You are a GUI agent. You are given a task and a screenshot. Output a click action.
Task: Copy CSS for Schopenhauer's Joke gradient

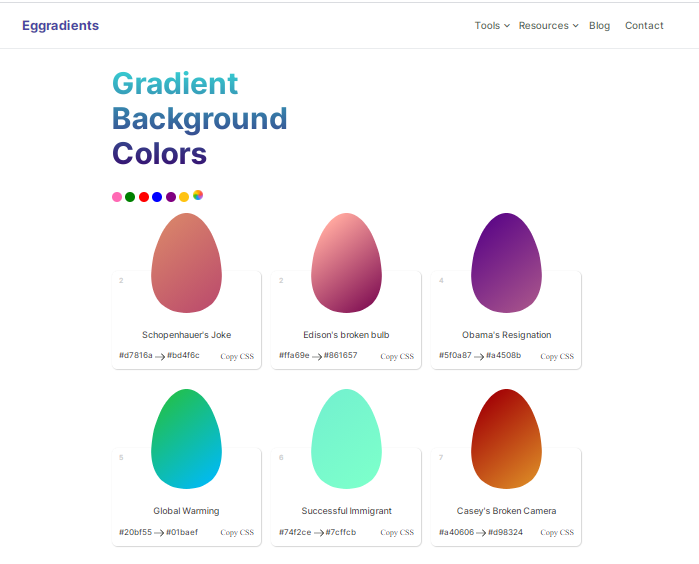[x=237, y=356]
